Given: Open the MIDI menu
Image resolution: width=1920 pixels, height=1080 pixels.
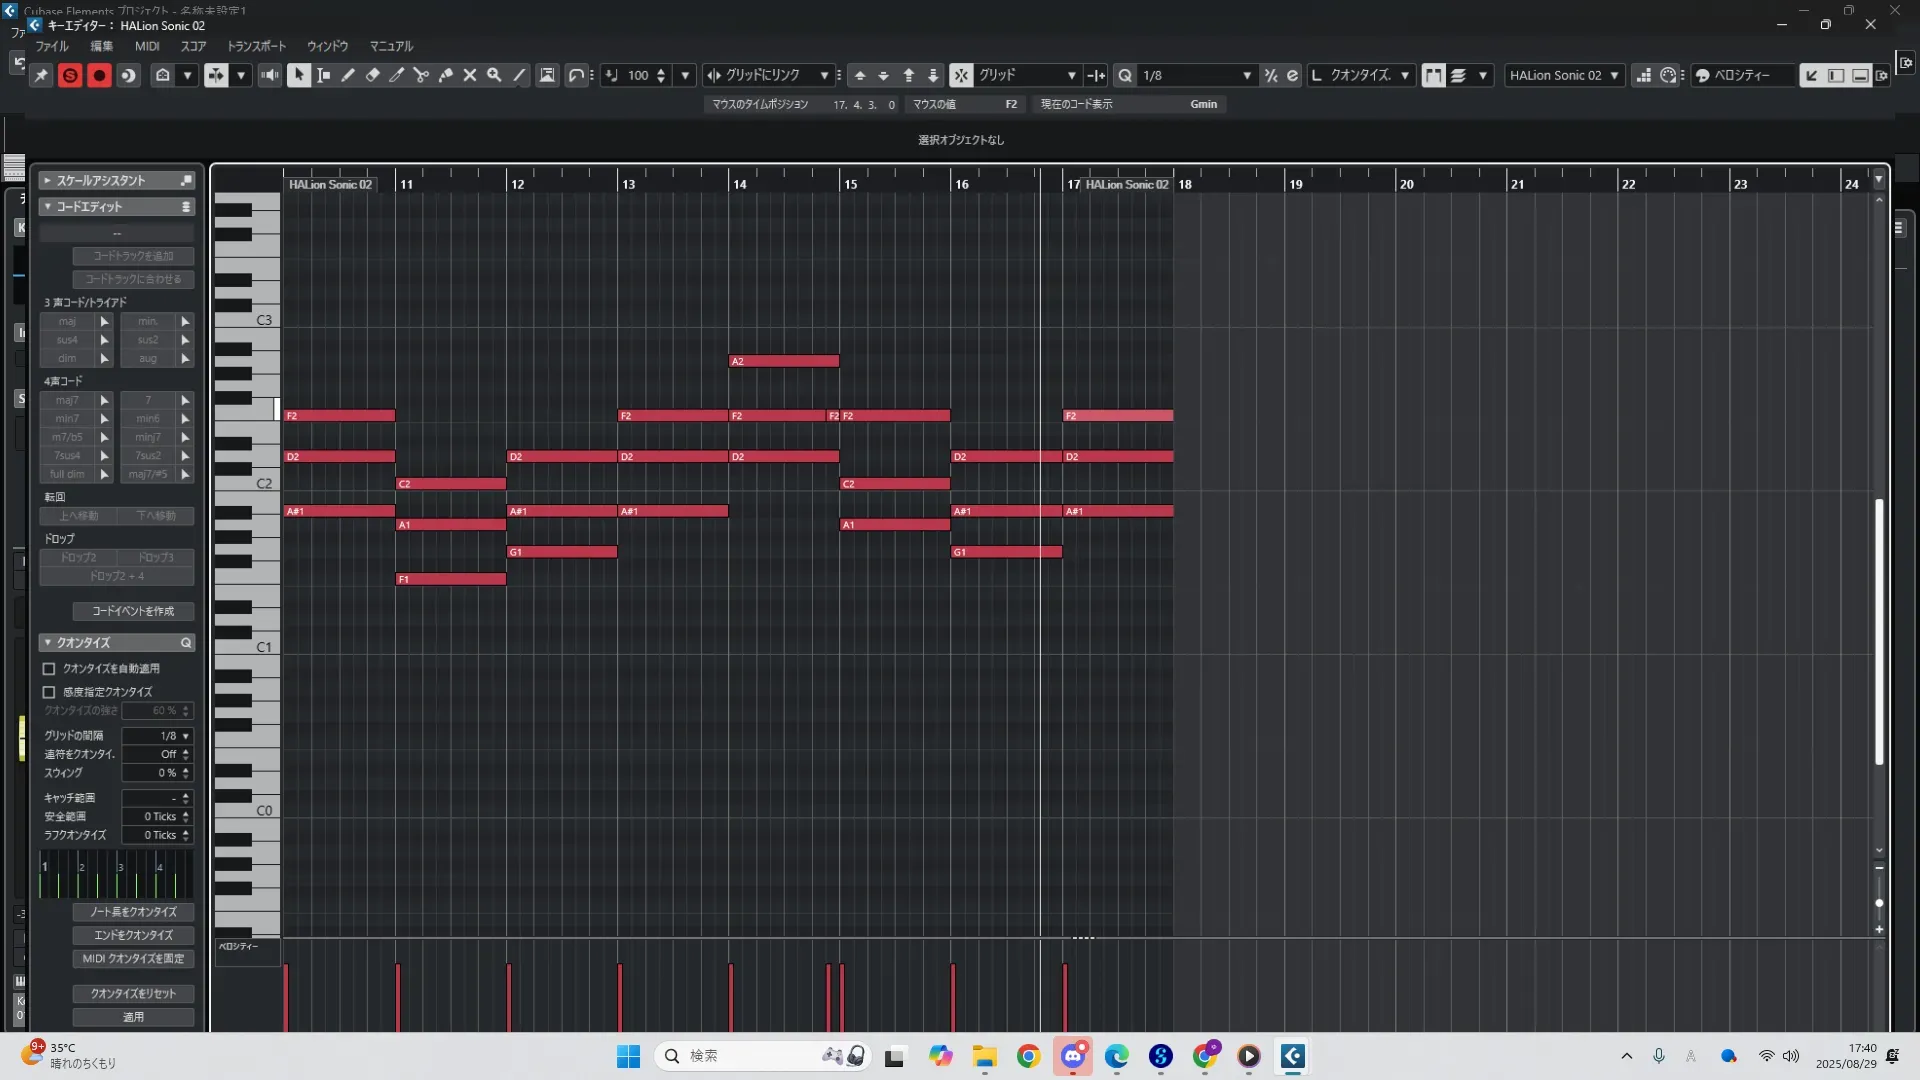Looking at the screenshot, I should 147,46.
